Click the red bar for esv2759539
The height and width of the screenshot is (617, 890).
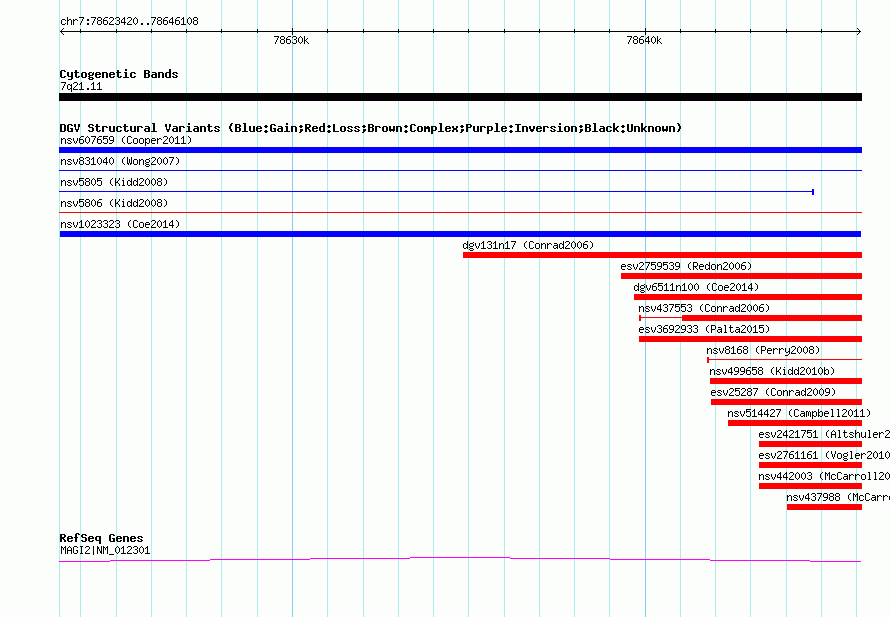[x=741, y=276]
